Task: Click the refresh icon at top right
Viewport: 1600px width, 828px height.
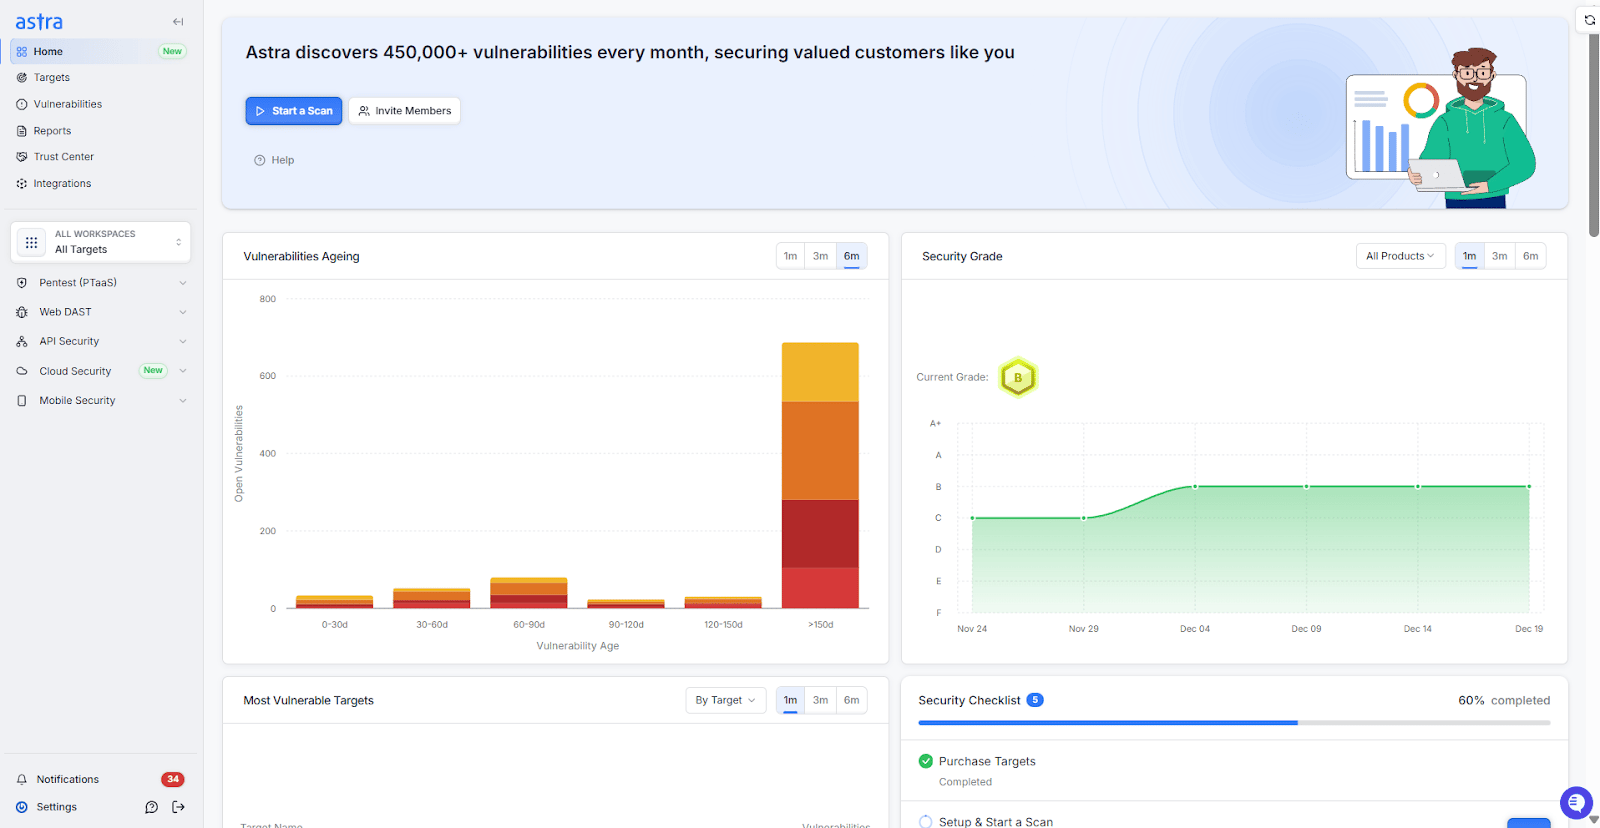Action: coord(1589,20)
